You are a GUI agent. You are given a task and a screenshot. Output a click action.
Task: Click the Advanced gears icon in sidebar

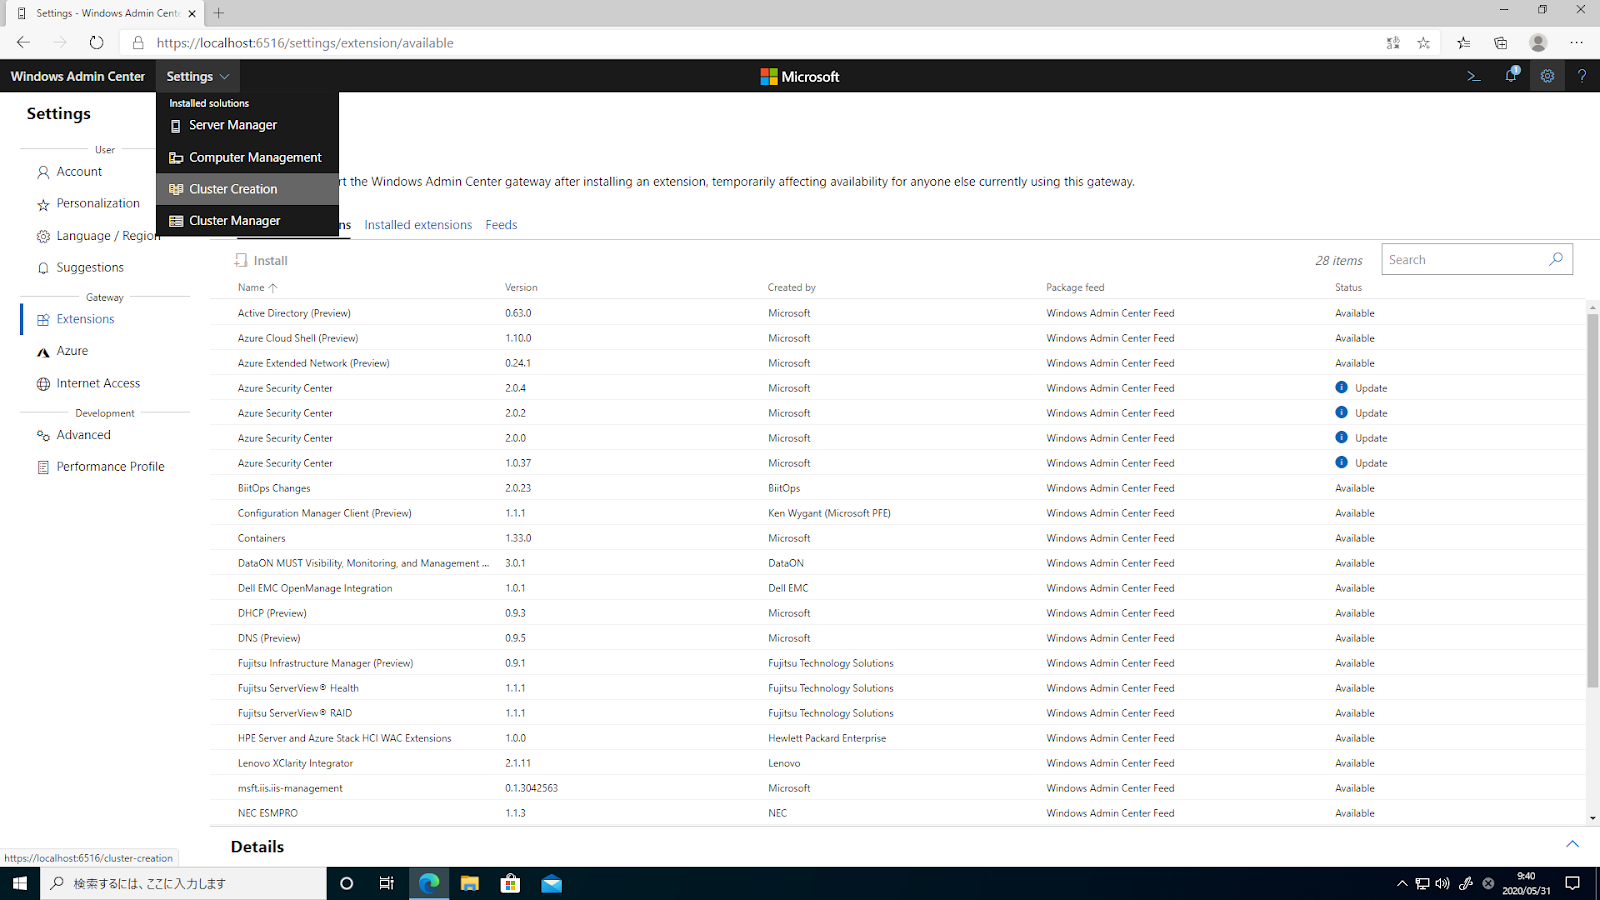43,436
